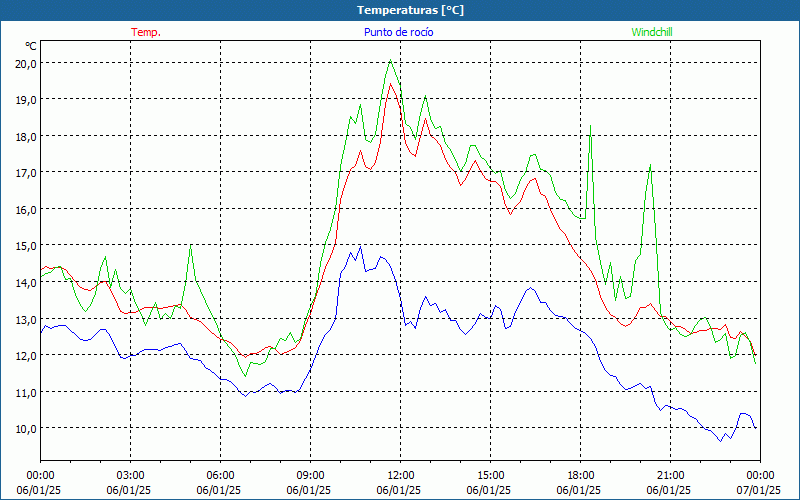This screenshot has width=800, height=500.
Task: Click the 11,0 y-axis value
Action: pos(27,392)
